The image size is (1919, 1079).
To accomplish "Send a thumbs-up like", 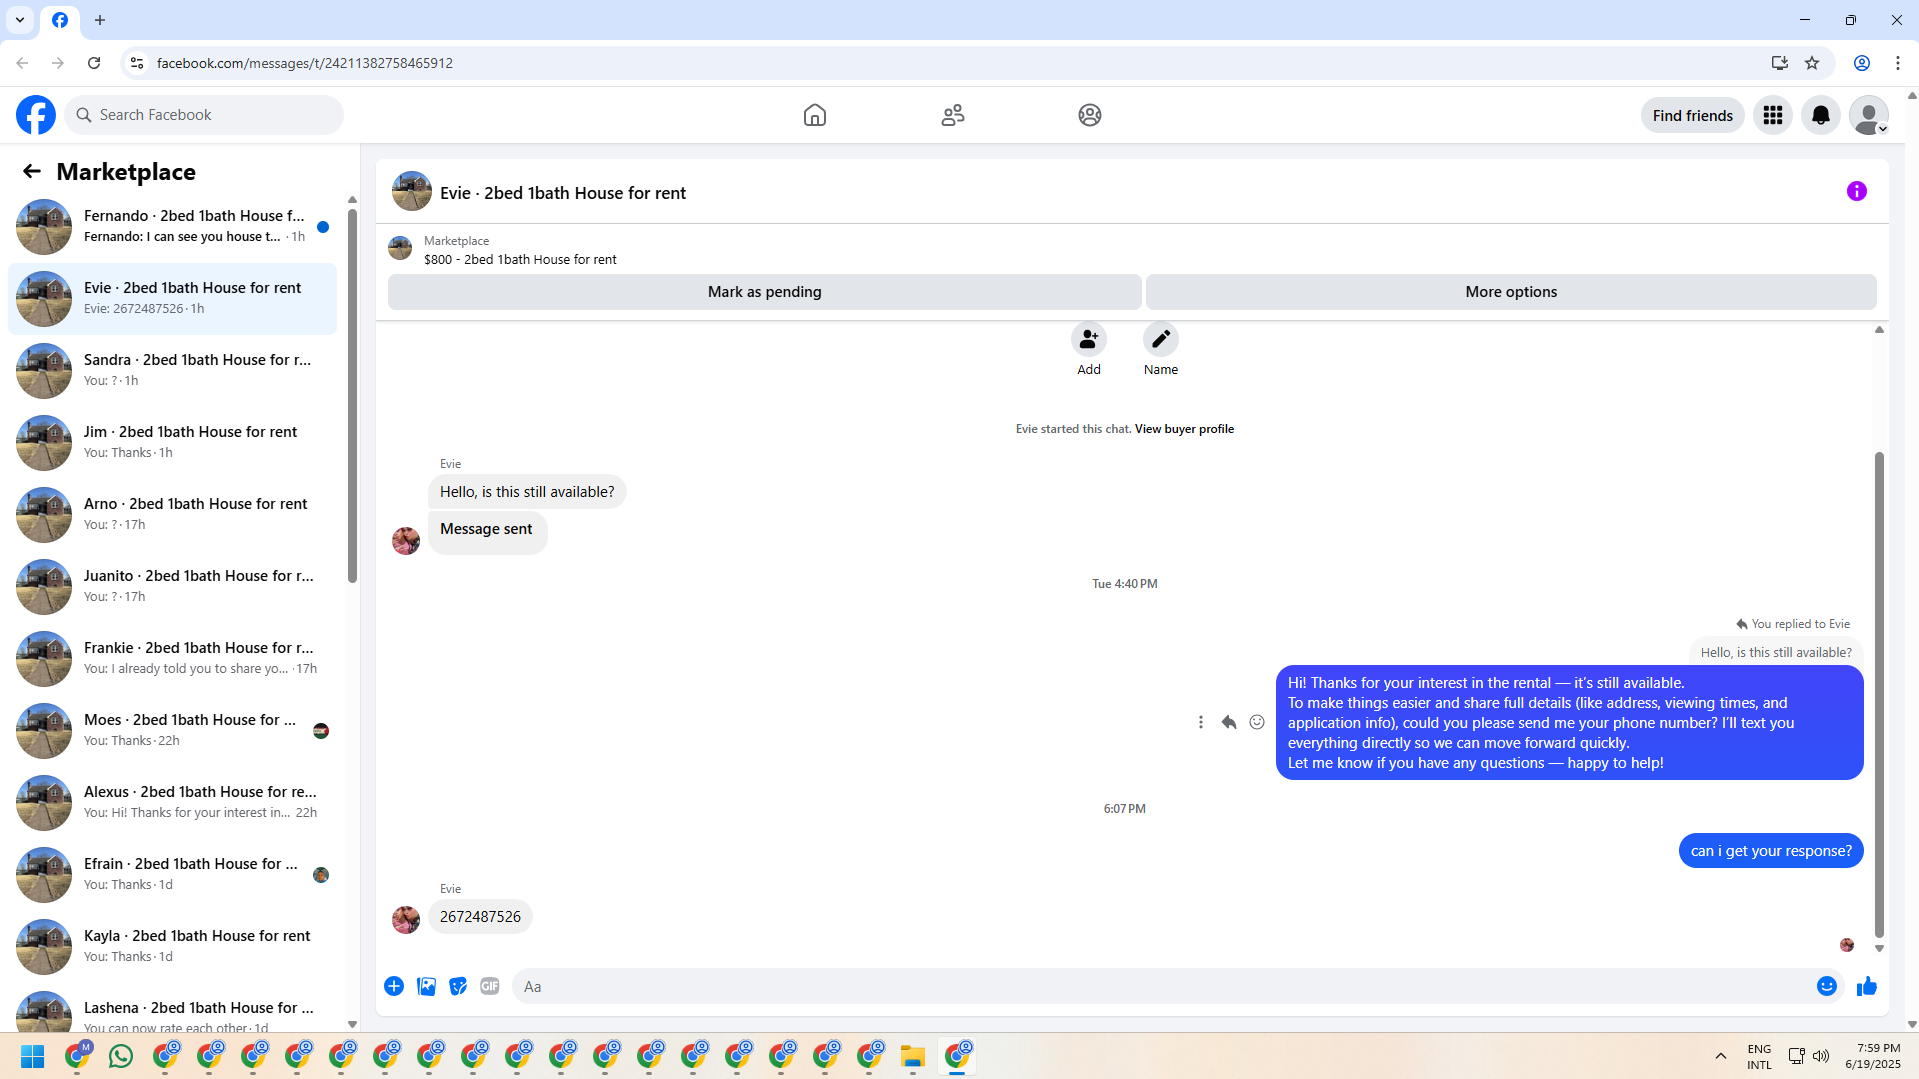I will (x=1867, y=986).
